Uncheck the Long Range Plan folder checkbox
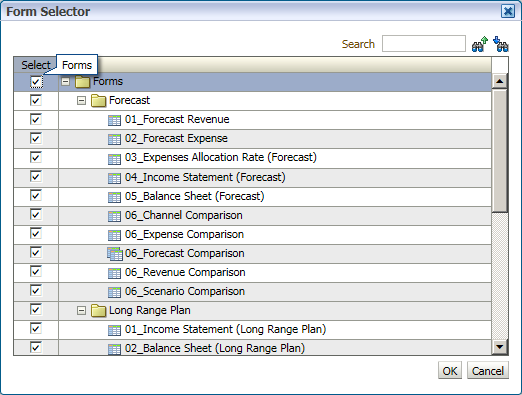 tap(36, 309)
